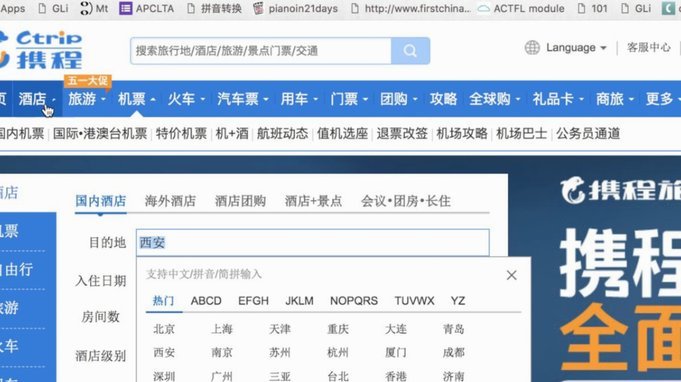
Task: Switch to the 会议•团房•长住 tab
Action: click(x=406, y=201)
